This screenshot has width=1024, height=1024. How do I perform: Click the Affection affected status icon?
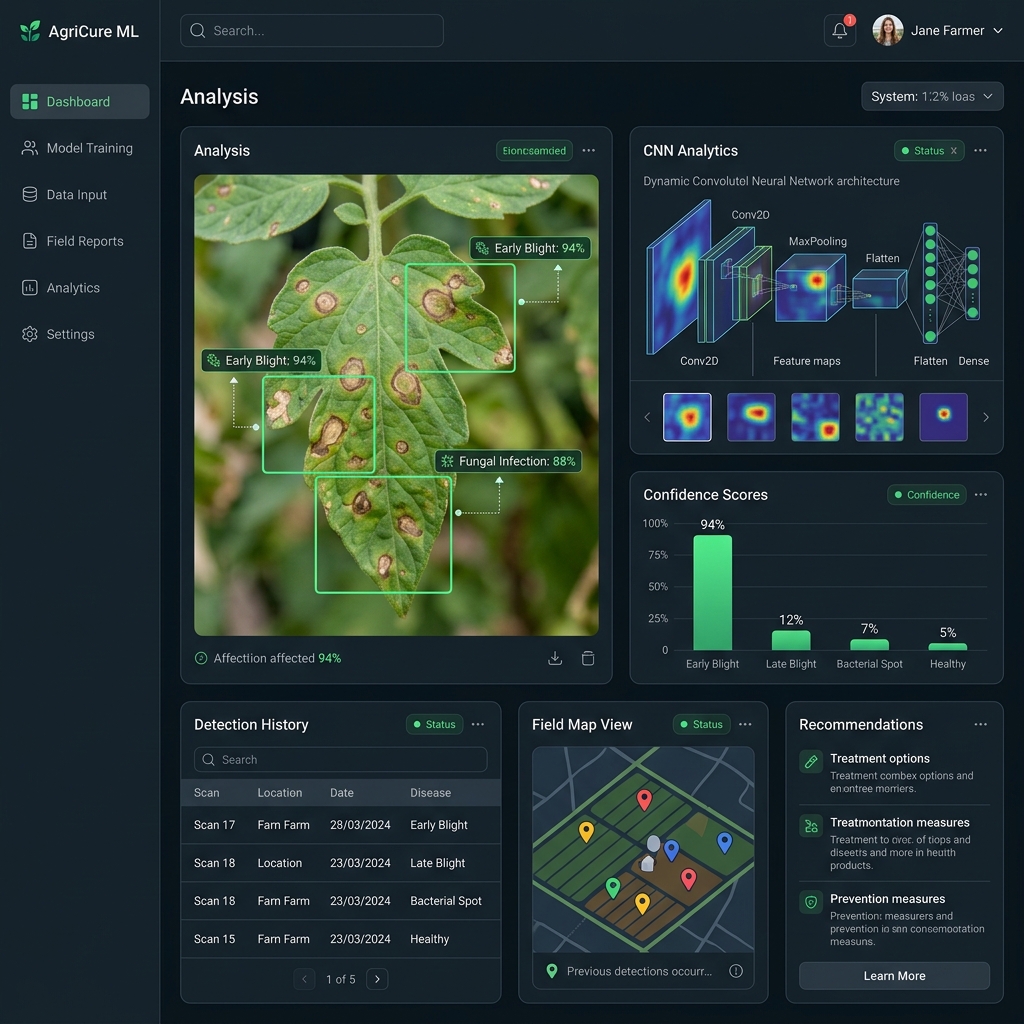pos(201,658)
